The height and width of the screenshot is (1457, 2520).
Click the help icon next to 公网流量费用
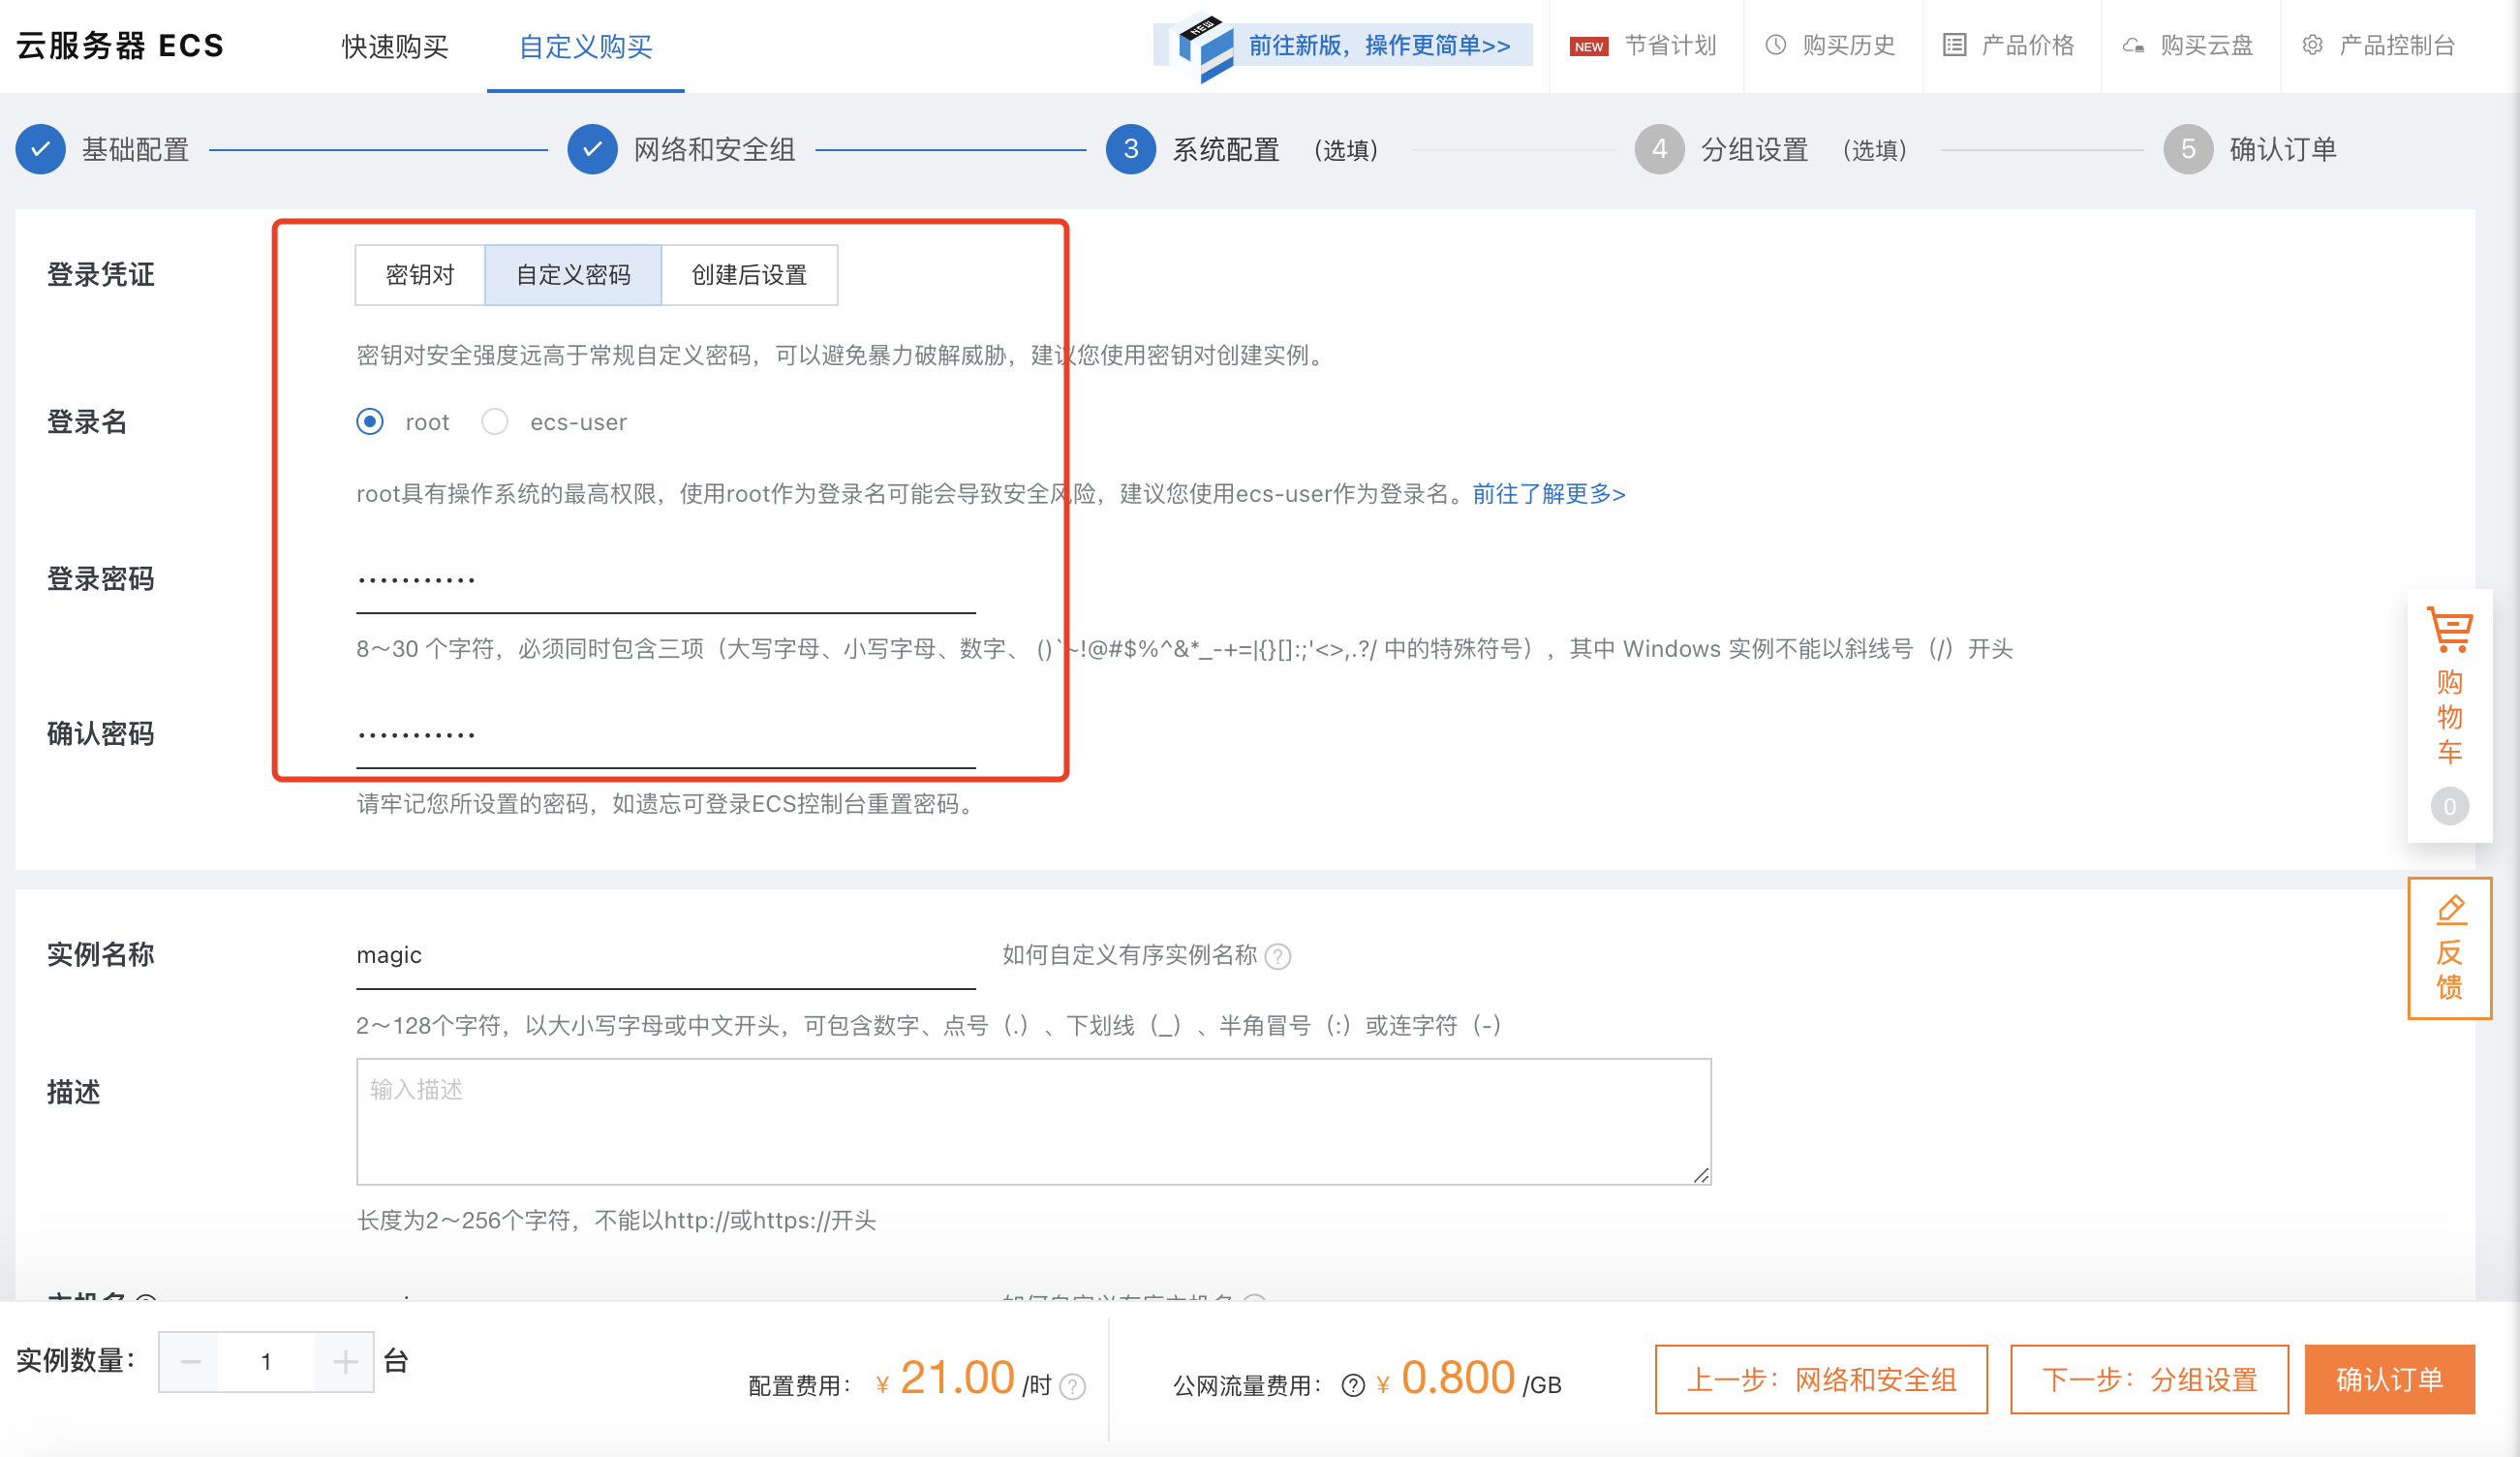(1352, 1385)
